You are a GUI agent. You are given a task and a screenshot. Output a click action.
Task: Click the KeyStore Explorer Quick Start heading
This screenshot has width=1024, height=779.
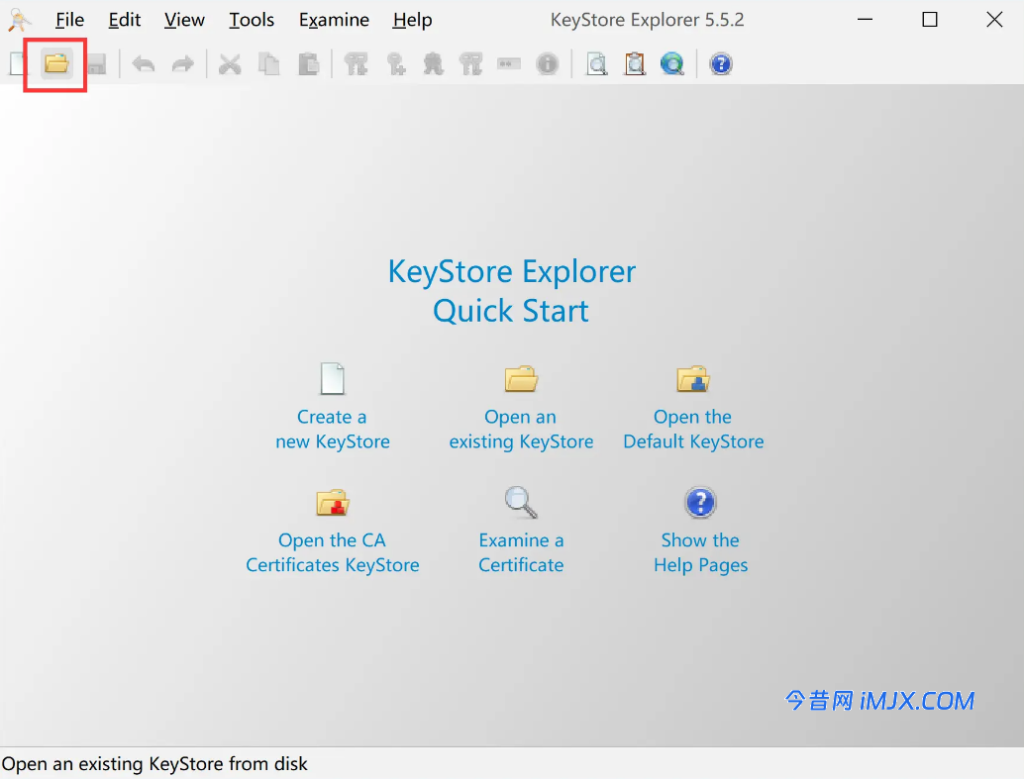511,291
